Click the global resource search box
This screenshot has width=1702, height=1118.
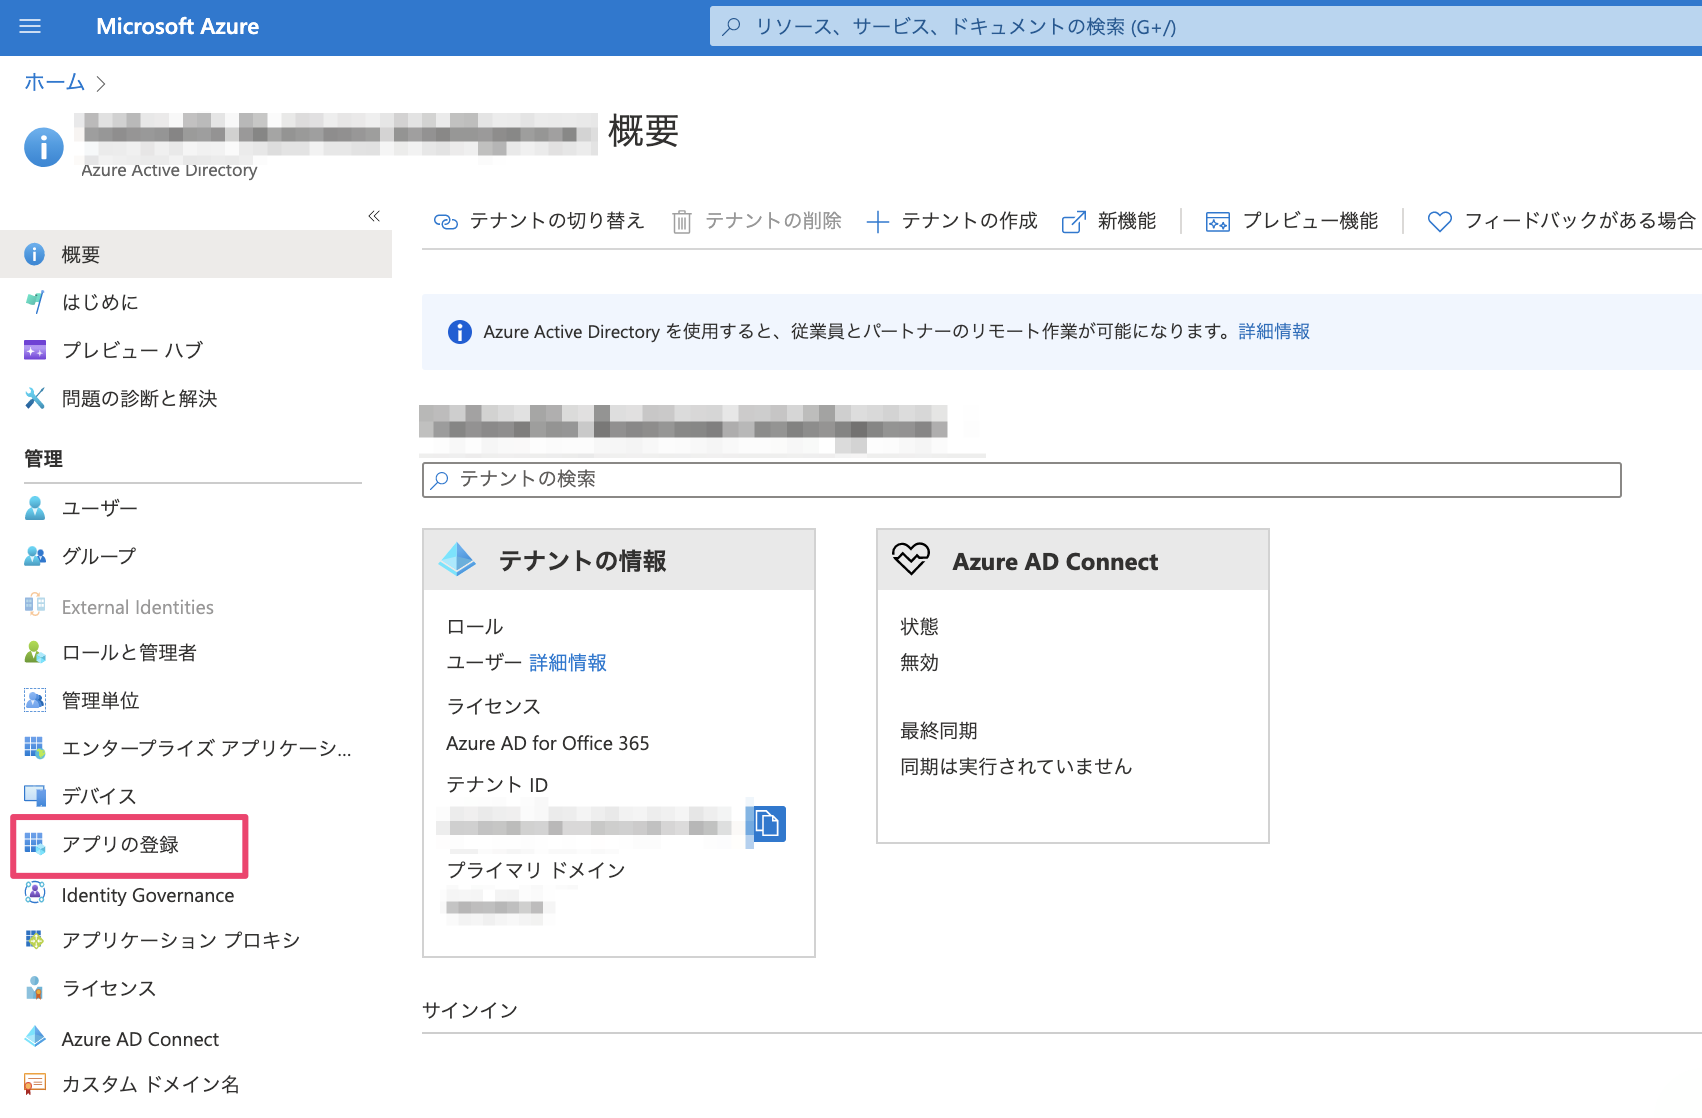[x=1200, y=27]
